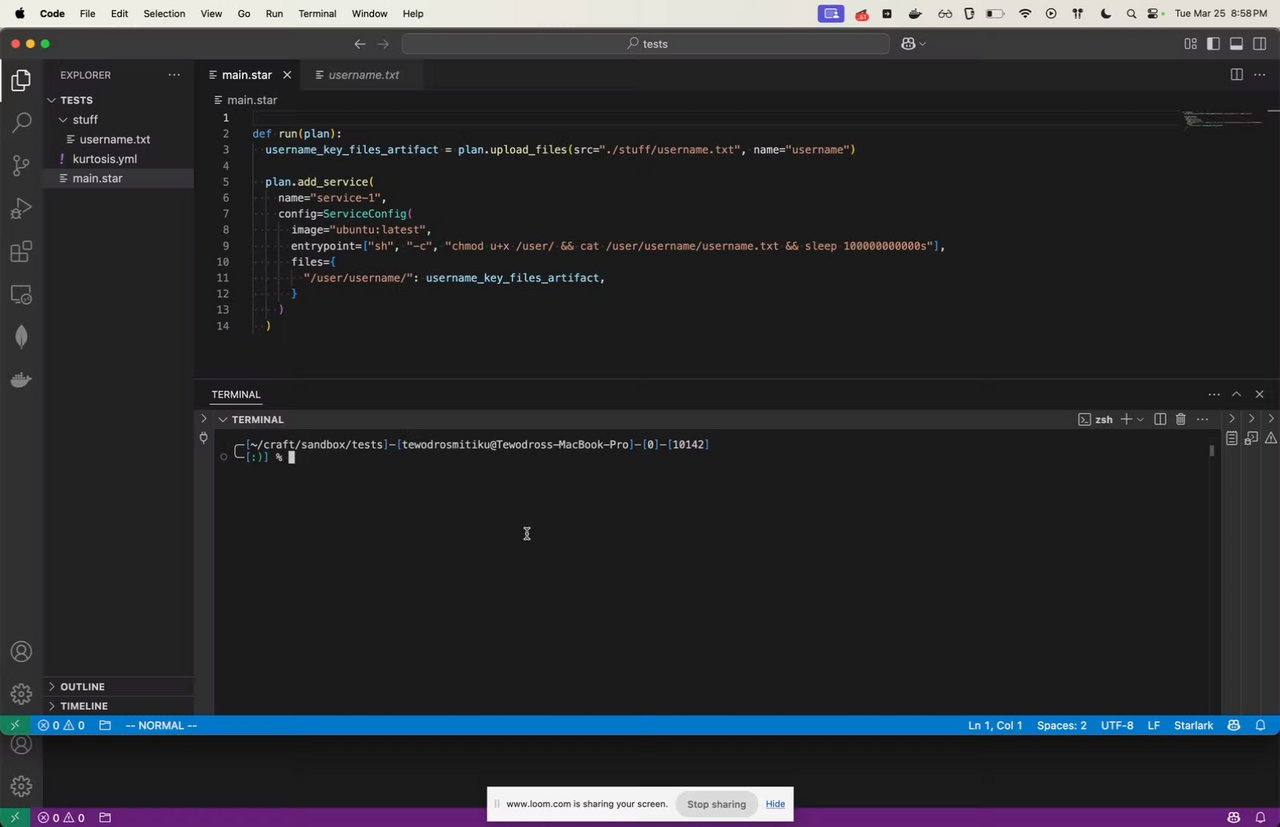The height and width of the screenshot is (827, 1280).
Task: Collapse the stuff folder
Action: pyautogui.click(x=63, y=120)
